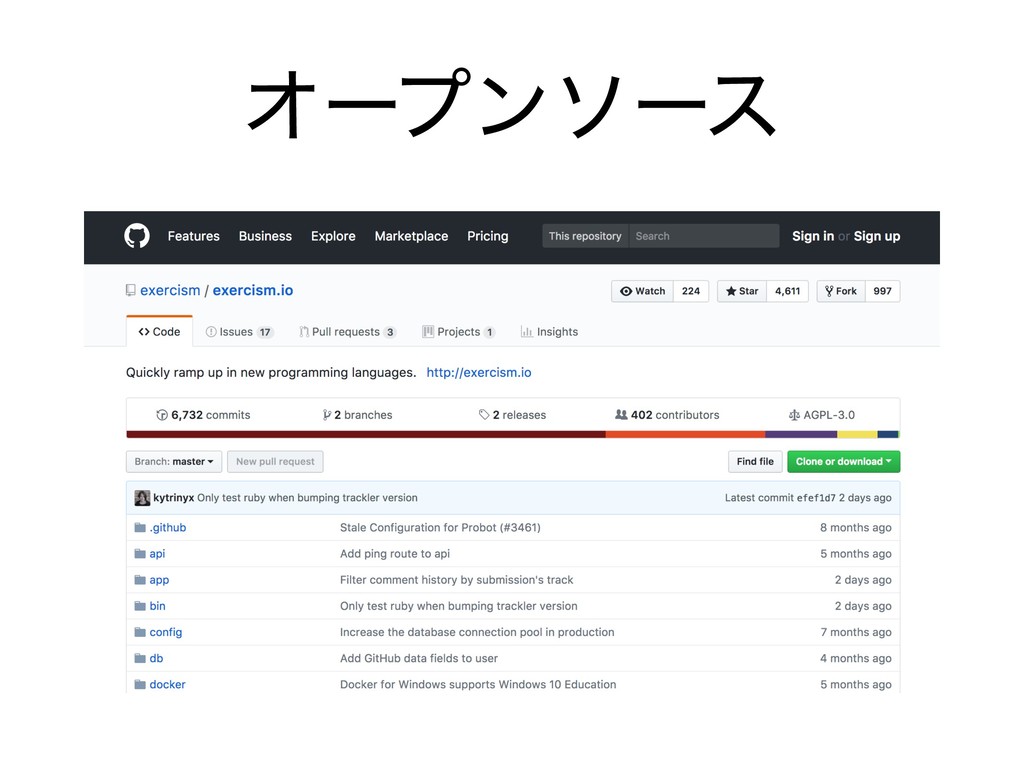Click the repository book icon
This screenshot has height=768, width=1024.
click(x=131, y=291)
